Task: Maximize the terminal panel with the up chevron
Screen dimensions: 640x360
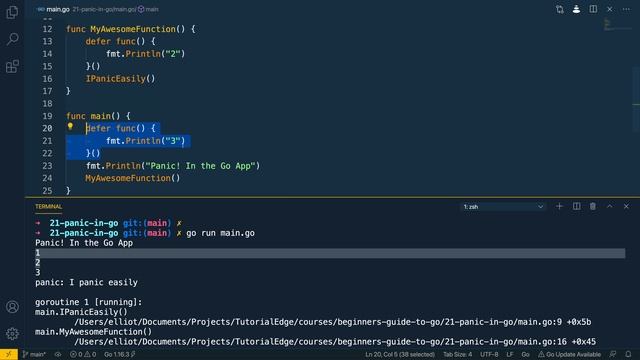Action: [609, 207]
